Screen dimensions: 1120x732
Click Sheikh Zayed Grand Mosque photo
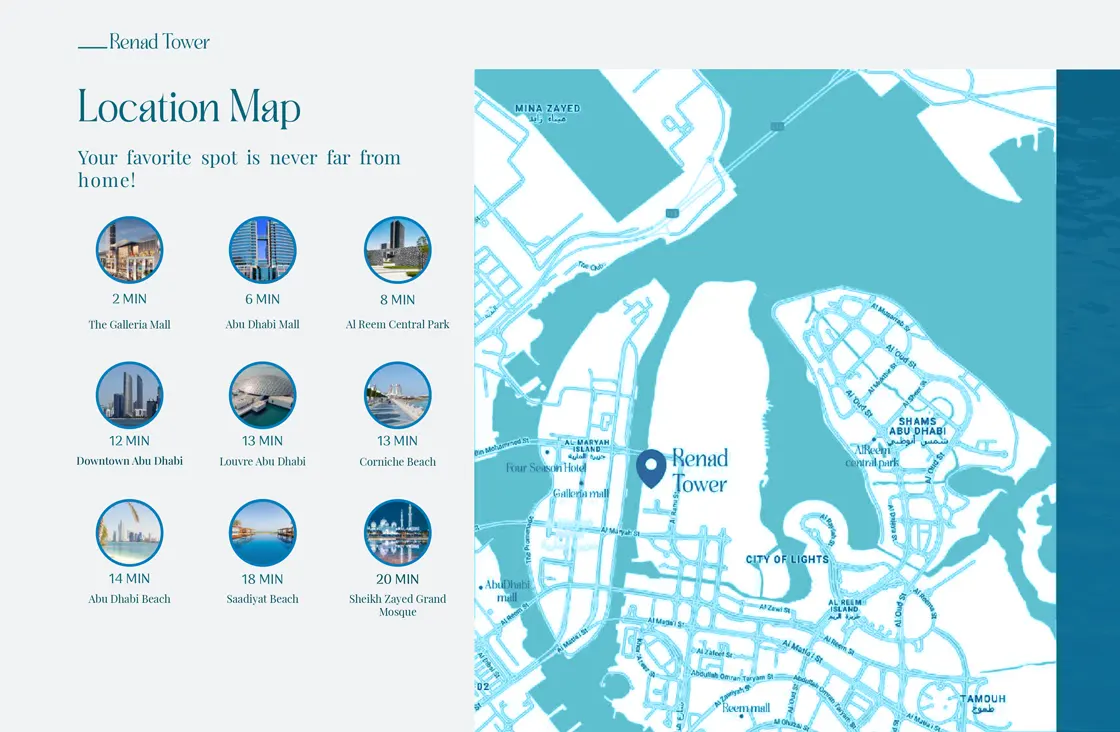tap(397, 533)
